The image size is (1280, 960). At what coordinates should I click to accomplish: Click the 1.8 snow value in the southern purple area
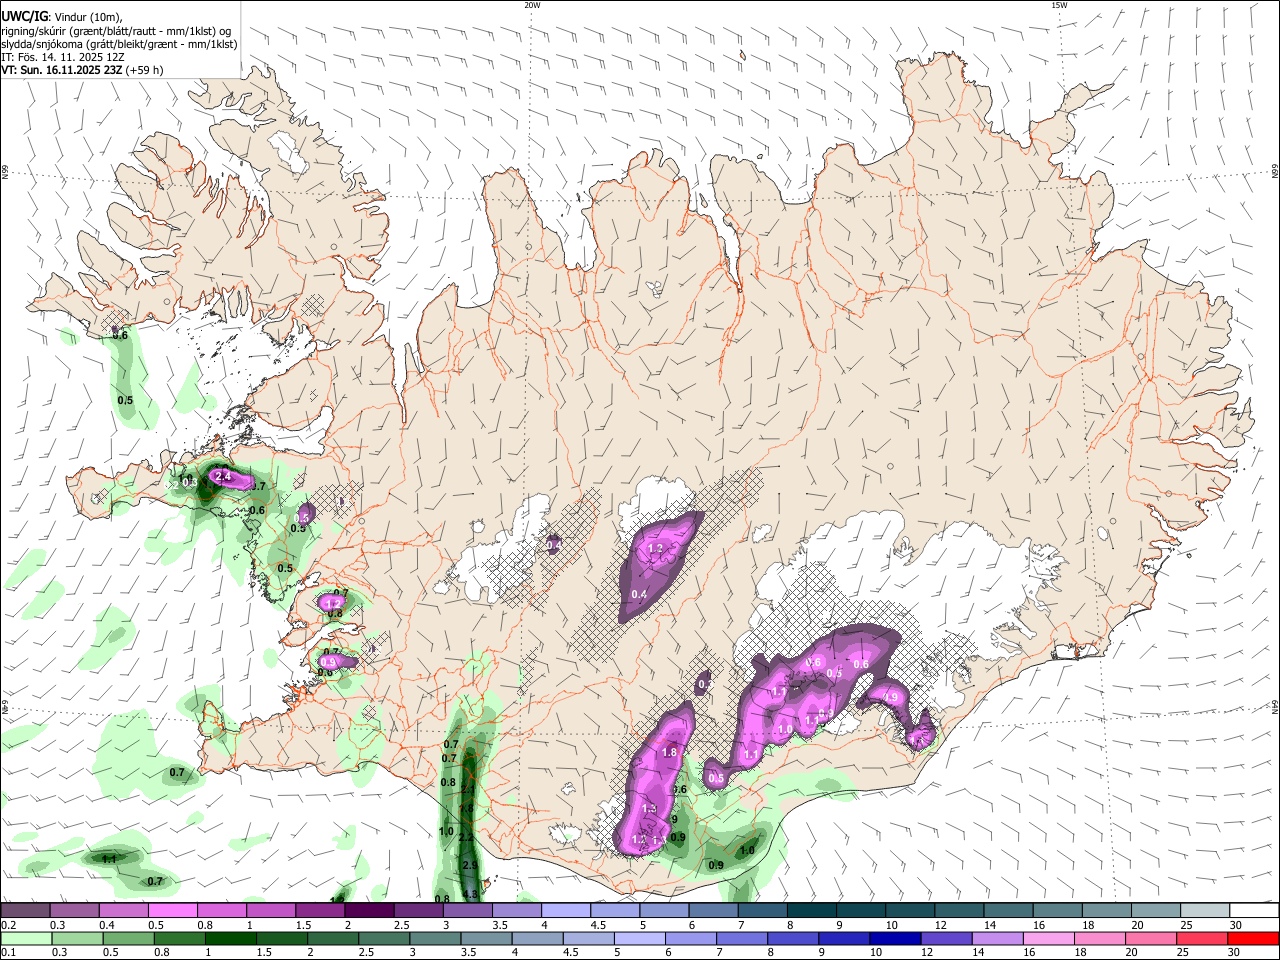click(x=670, y=752)
